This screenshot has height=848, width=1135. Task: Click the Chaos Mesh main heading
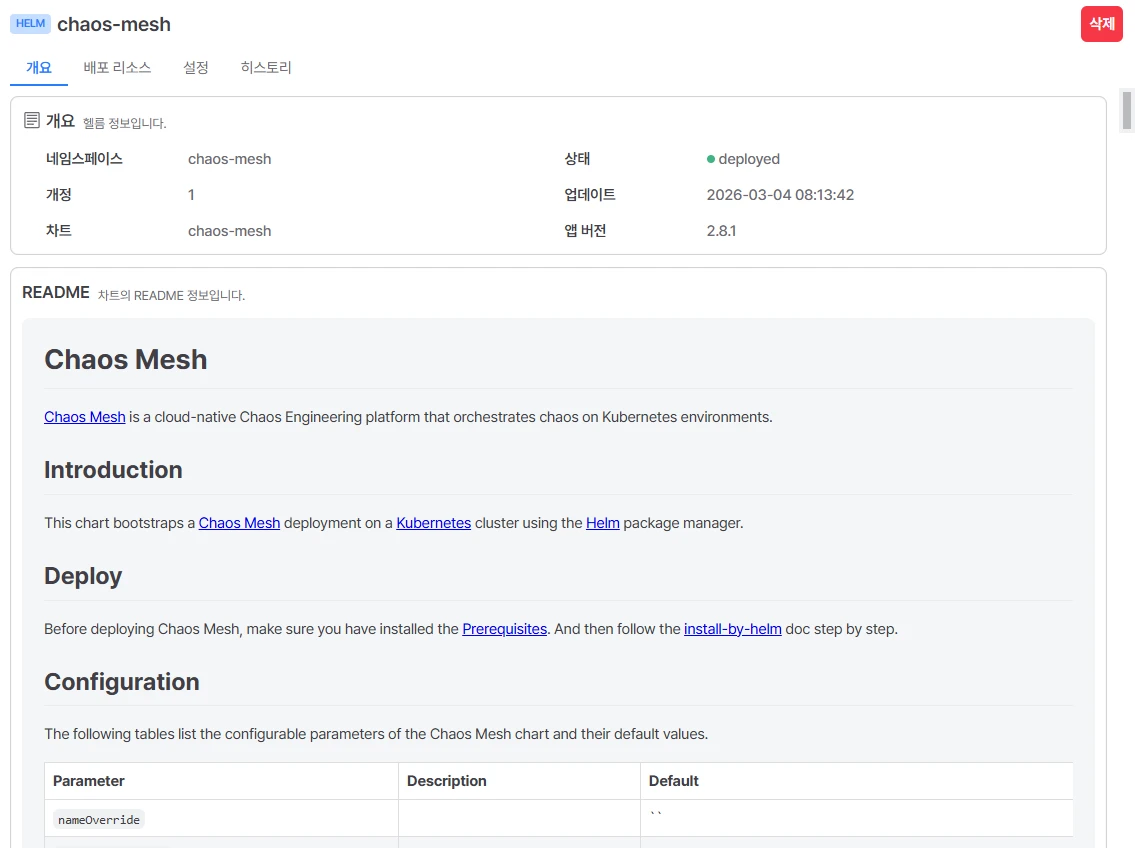point(126,360)
